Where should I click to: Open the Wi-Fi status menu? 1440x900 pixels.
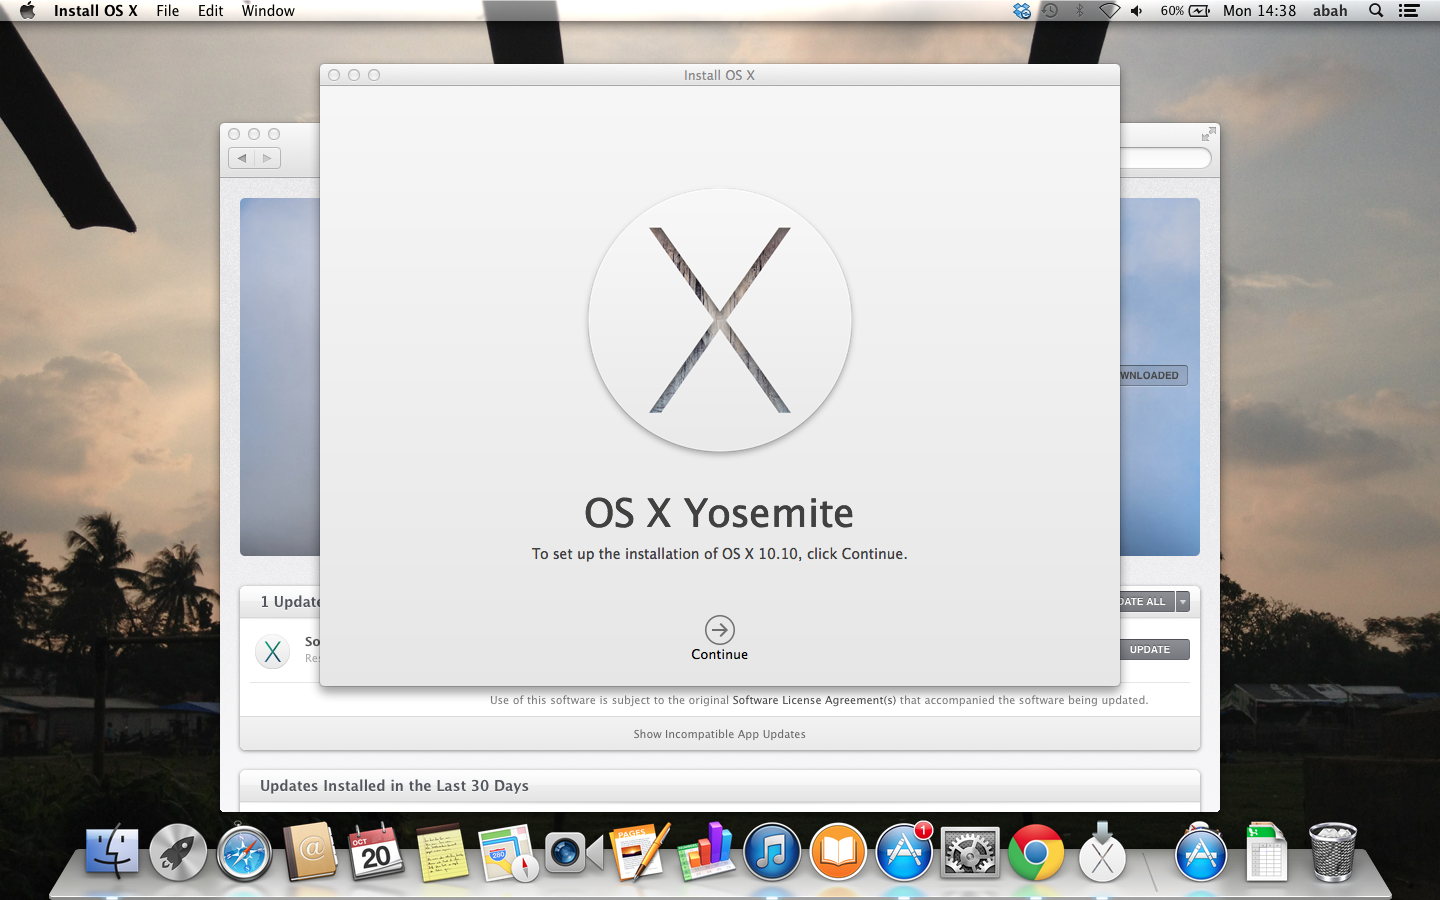click(1109, 11)
